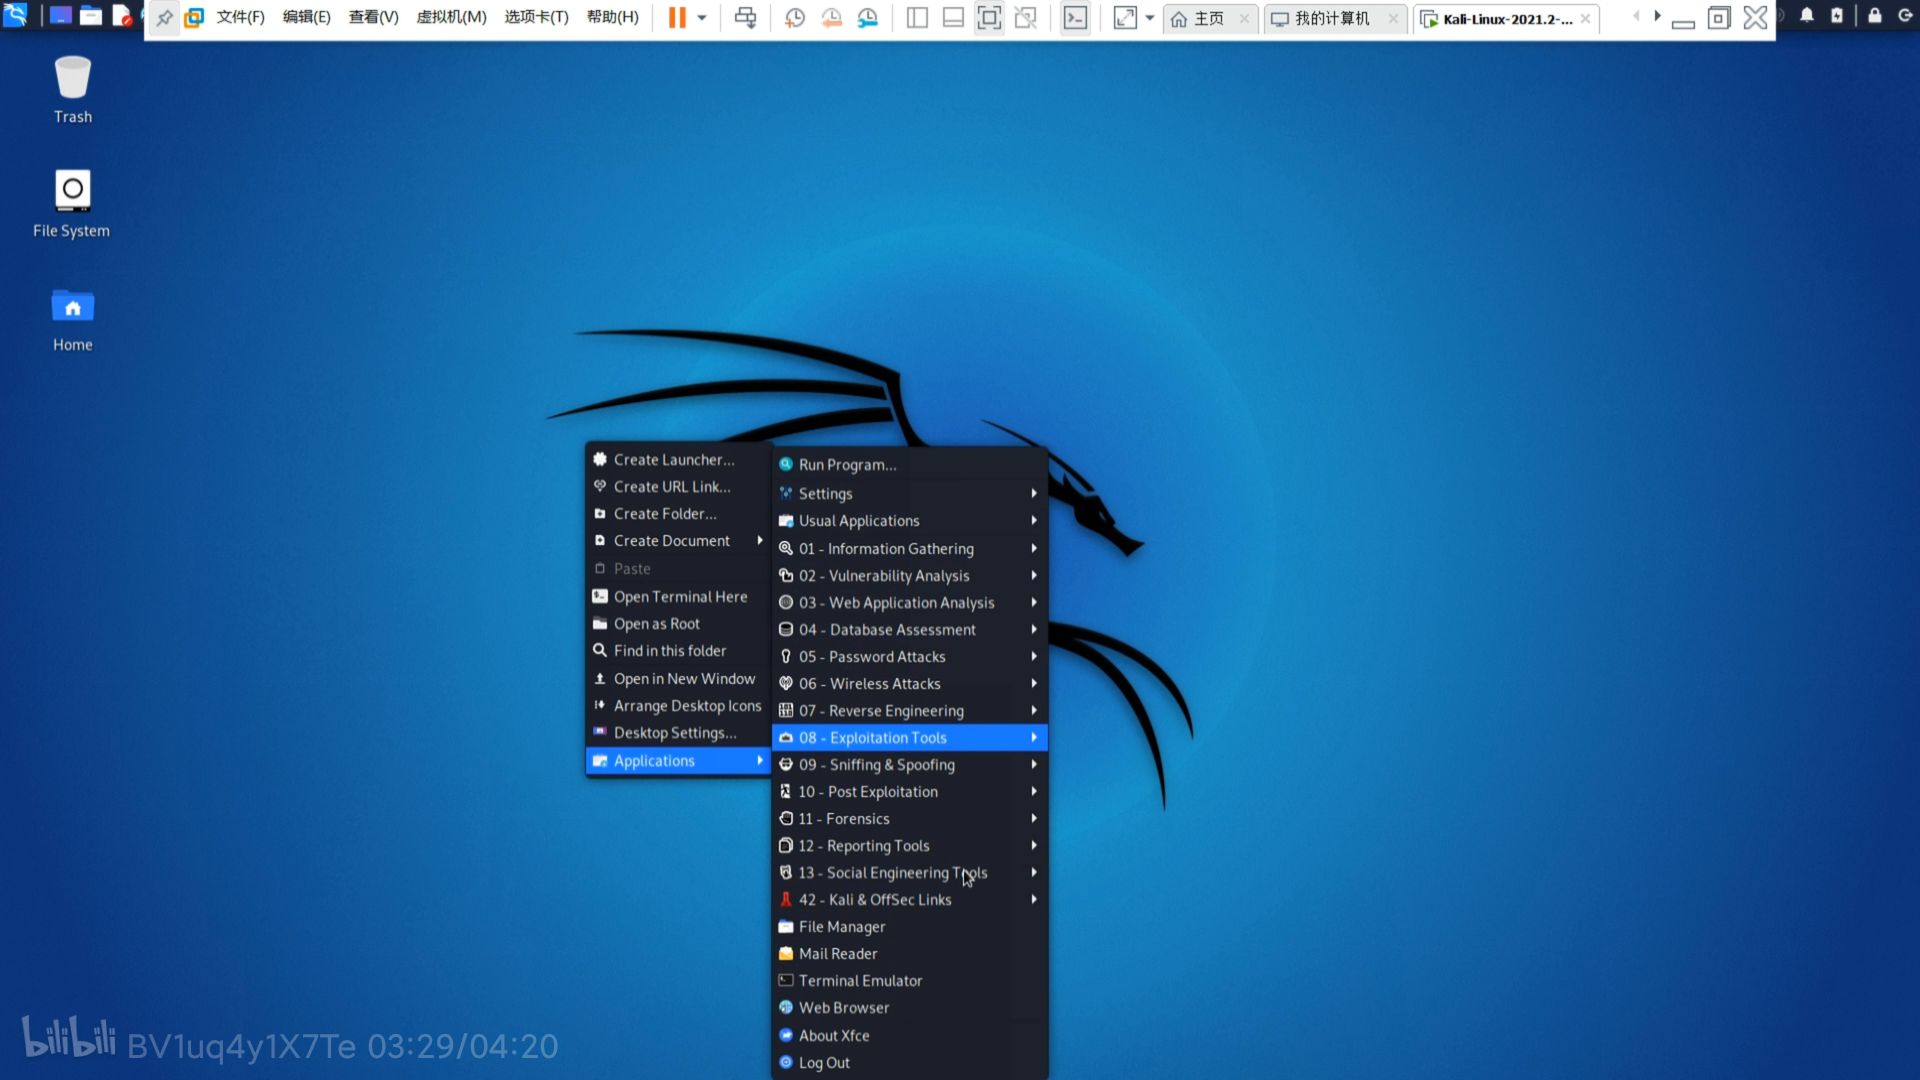The width and height of the screenshot is (1920, 1080).
Task: Open Terminal Emulator from Applications
Action: 860,980
